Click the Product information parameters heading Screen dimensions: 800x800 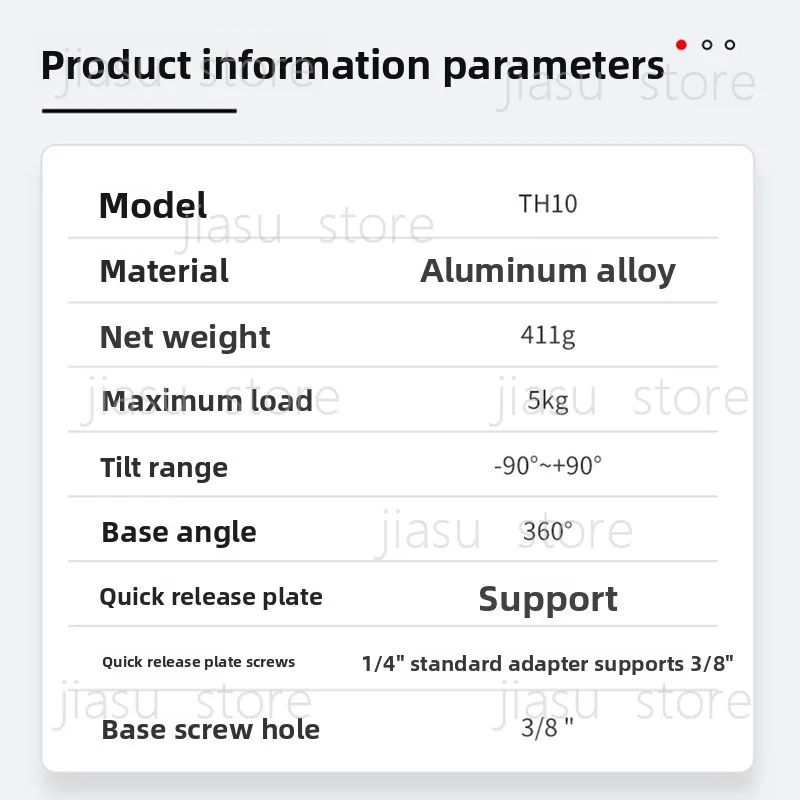pyautogui.click(x=353, y=66)
